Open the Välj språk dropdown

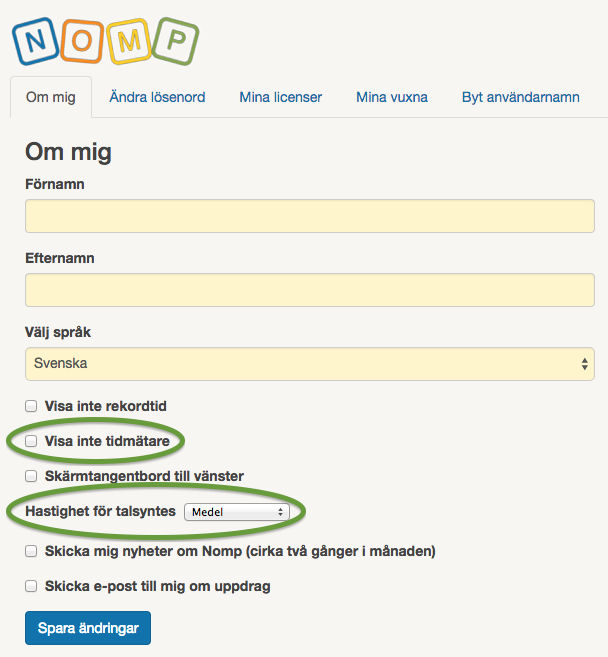pyautogui.click(x=310, y=364)
